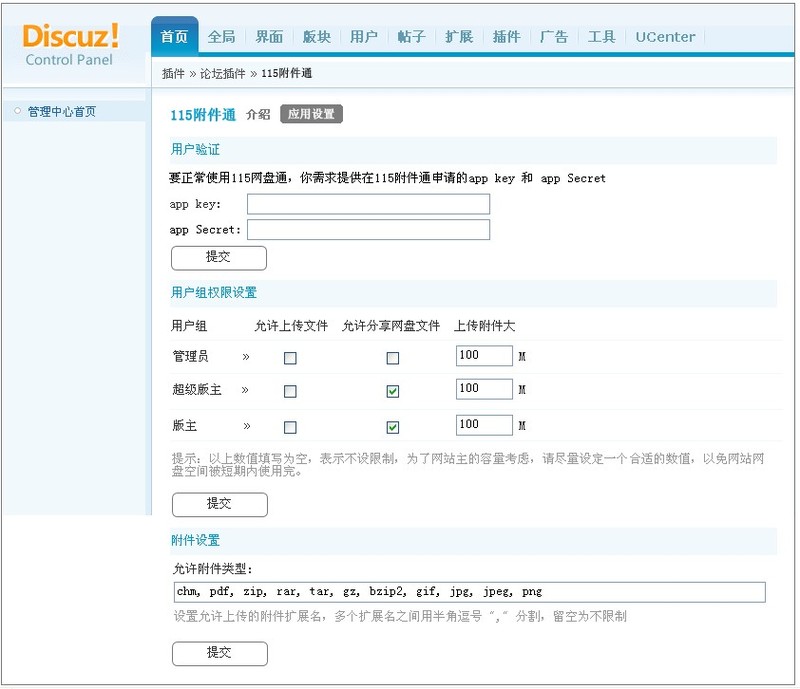Click the 允许附件类型 text field
Screen dimensions: 800x689
point(469,592)
